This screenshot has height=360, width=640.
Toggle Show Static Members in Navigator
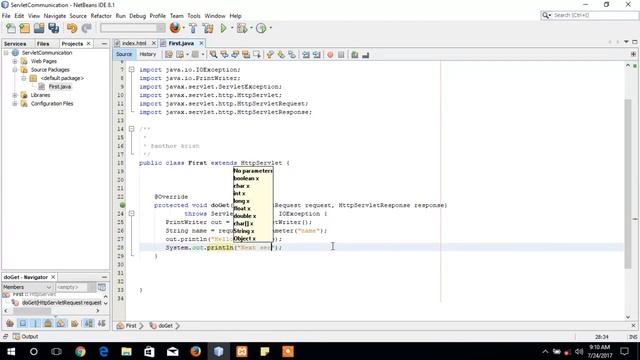coord(35,323)
